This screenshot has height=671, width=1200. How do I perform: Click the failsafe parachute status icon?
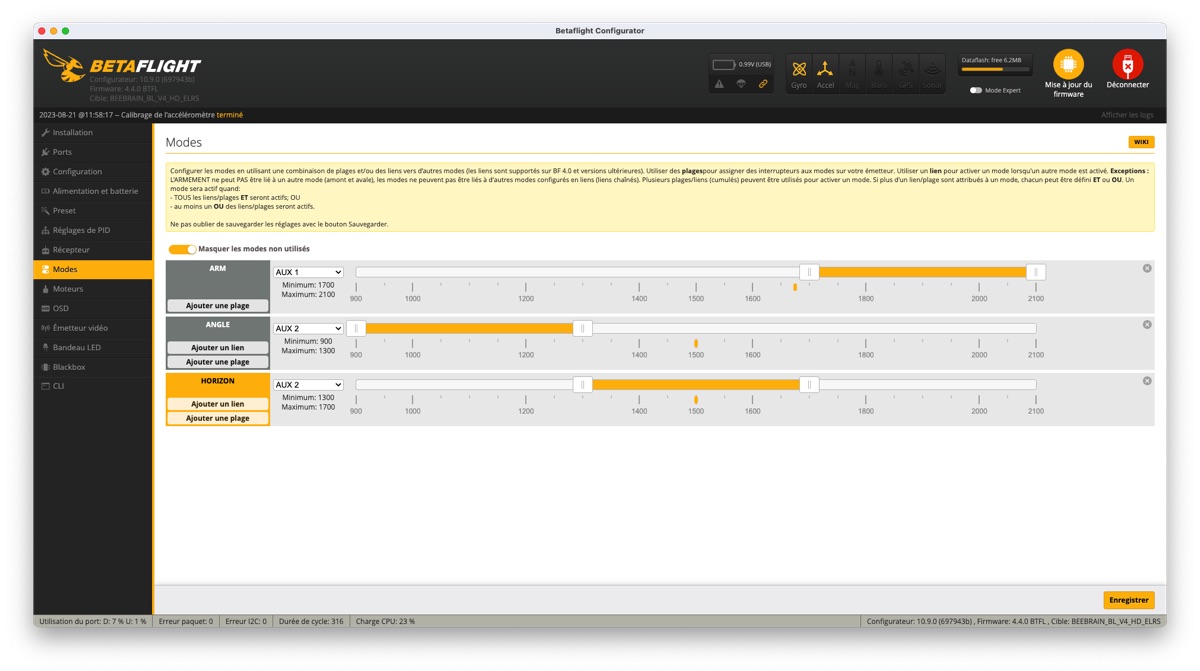[x=741, y=84]
